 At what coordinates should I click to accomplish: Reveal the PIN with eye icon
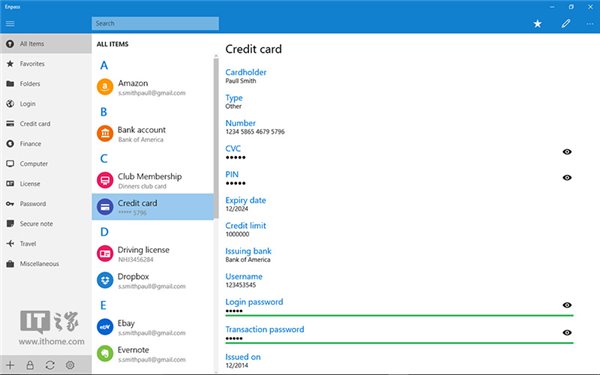567,178
